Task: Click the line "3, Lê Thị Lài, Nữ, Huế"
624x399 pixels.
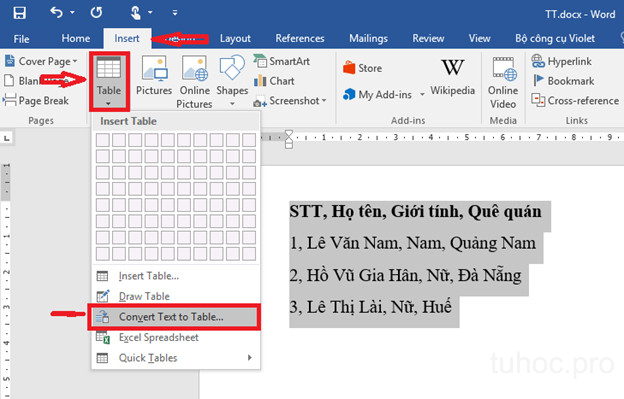Action: pyautogui.click(x=370, y=307)
